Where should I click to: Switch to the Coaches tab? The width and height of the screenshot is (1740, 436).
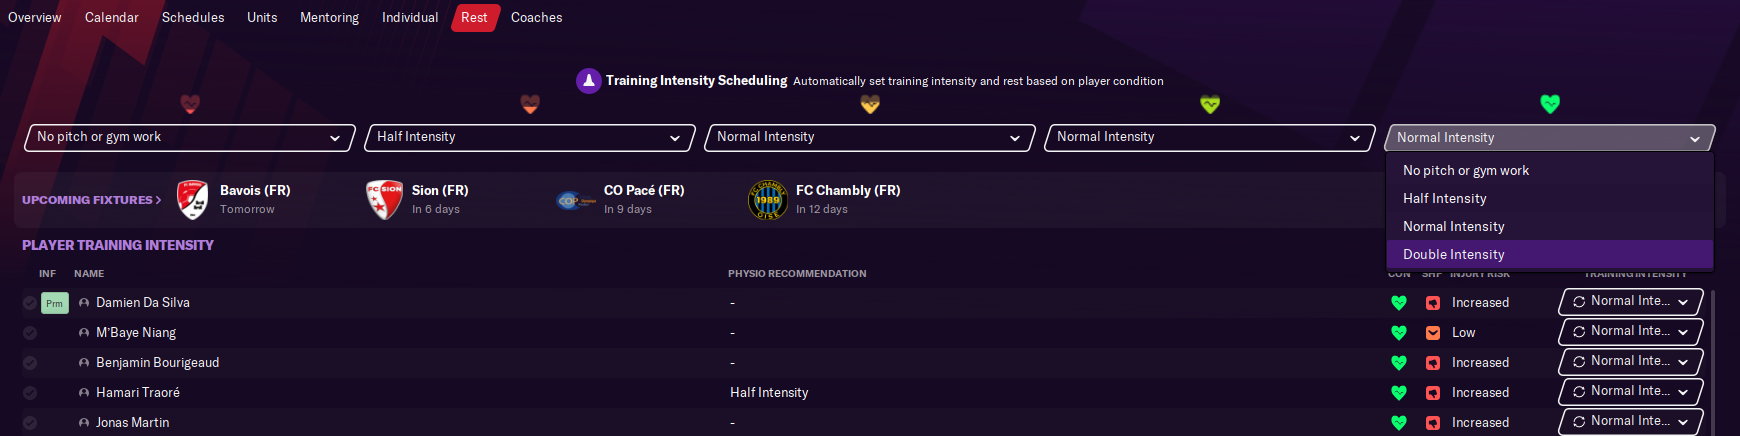[x=536, y=18]
